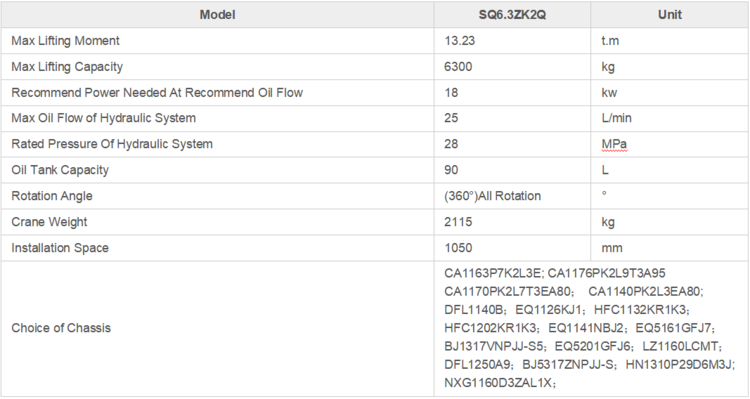Select the SQ6.3ZK2Q header cell

point(512,15)
